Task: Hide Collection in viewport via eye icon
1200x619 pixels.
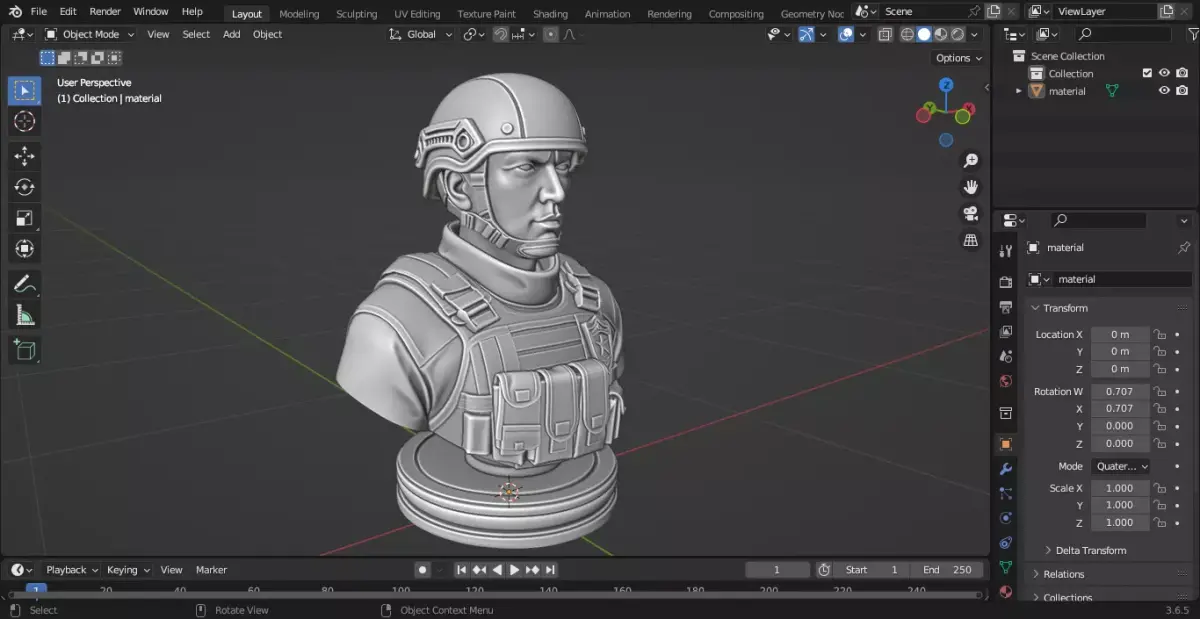Action: [1164, 73]
